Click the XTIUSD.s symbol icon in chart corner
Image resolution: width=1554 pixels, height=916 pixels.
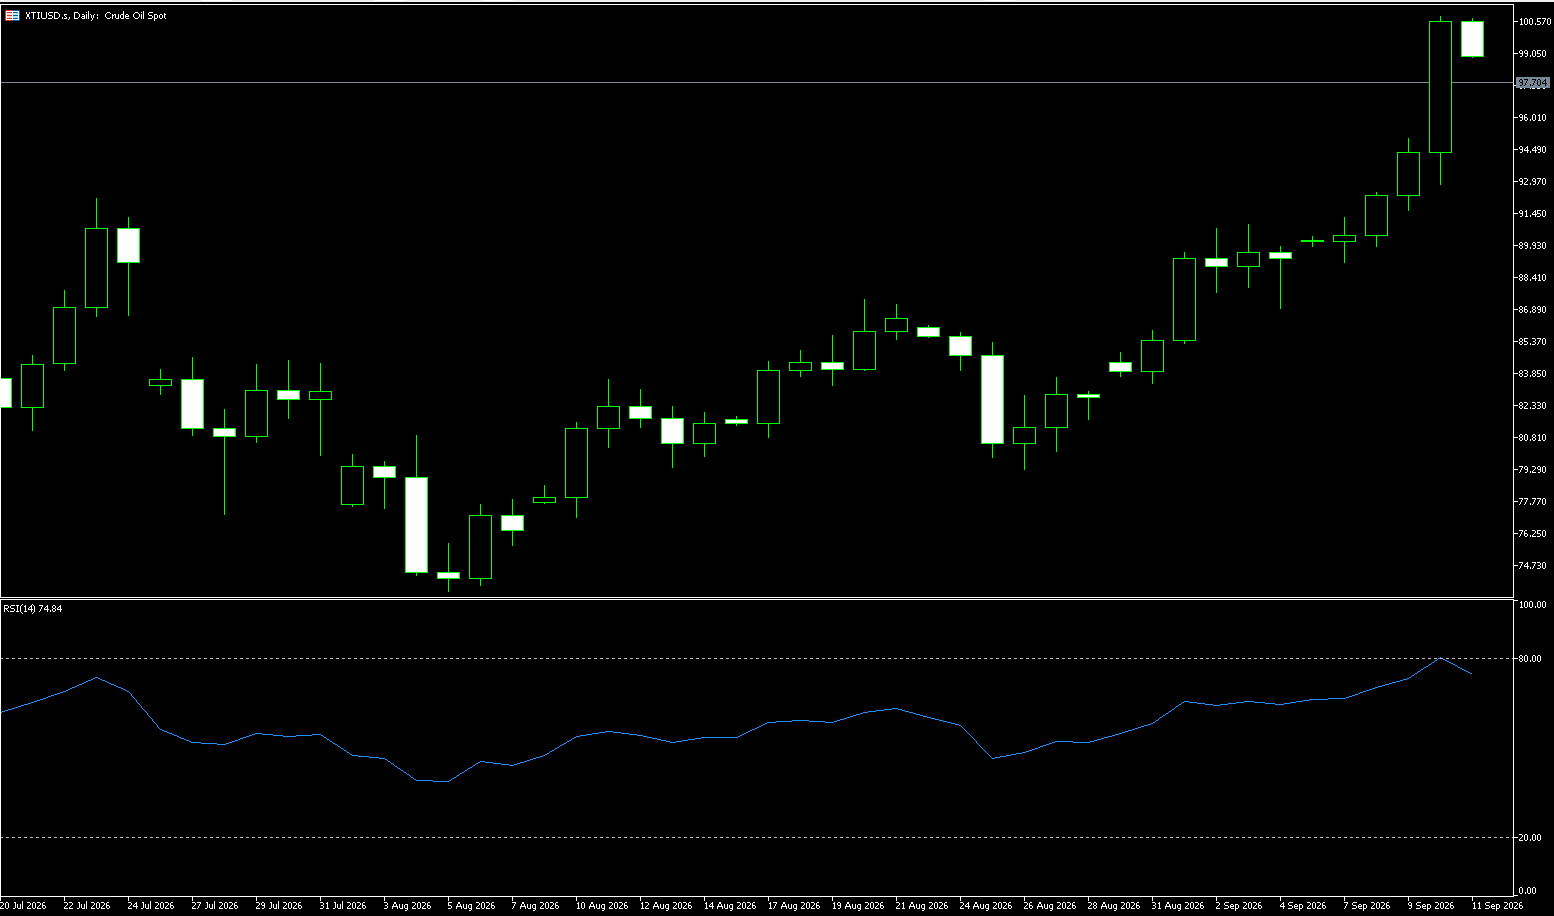[12, 16]
